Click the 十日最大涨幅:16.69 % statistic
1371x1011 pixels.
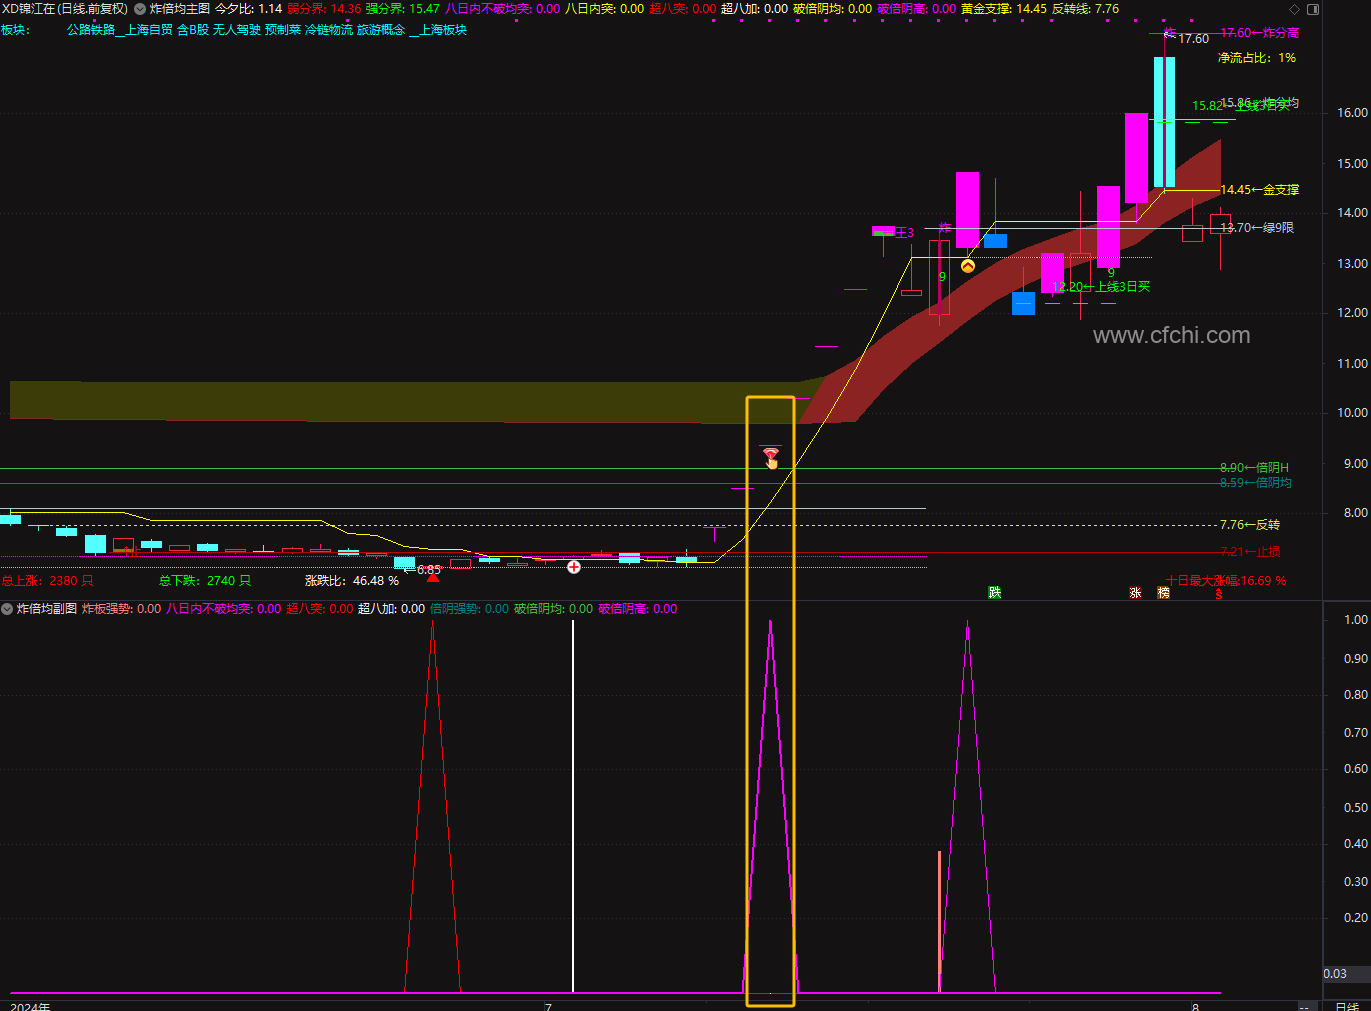(x=1227, y=581)
